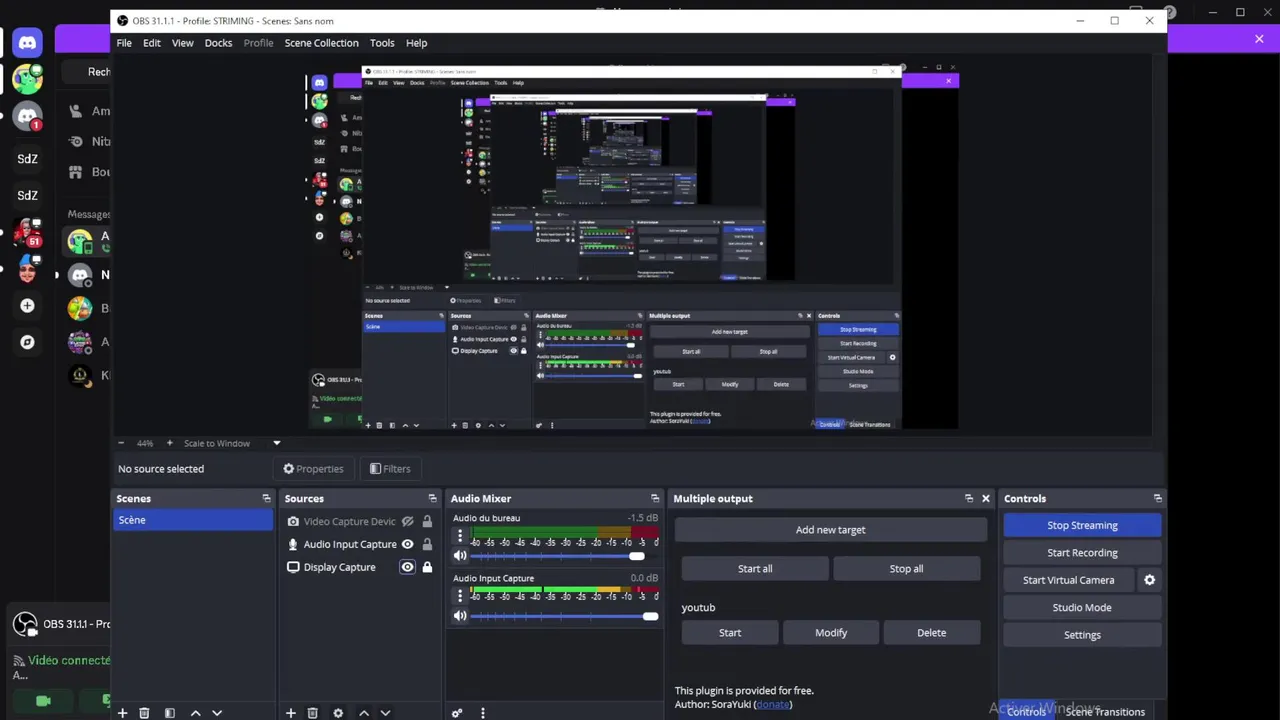Open Discord home icon in the server list
The height and width of the screenshot is (720, 1280).
(x=27, y=42)
